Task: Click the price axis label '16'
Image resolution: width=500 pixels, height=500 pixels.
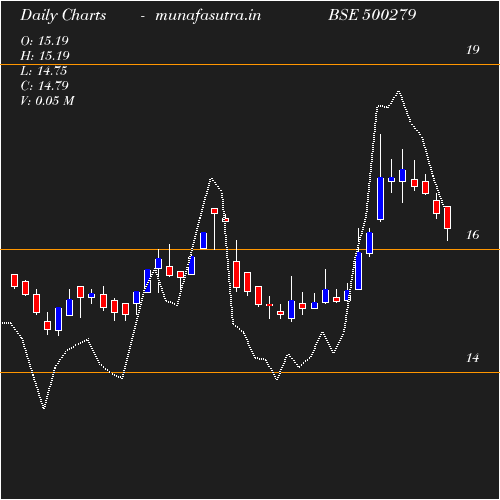Action: (x=473, y=235)
